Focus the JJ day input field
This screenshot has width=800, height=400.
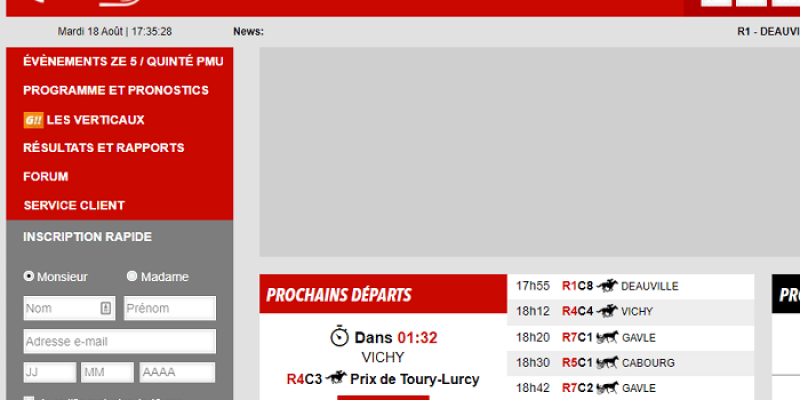click(50, 372)
